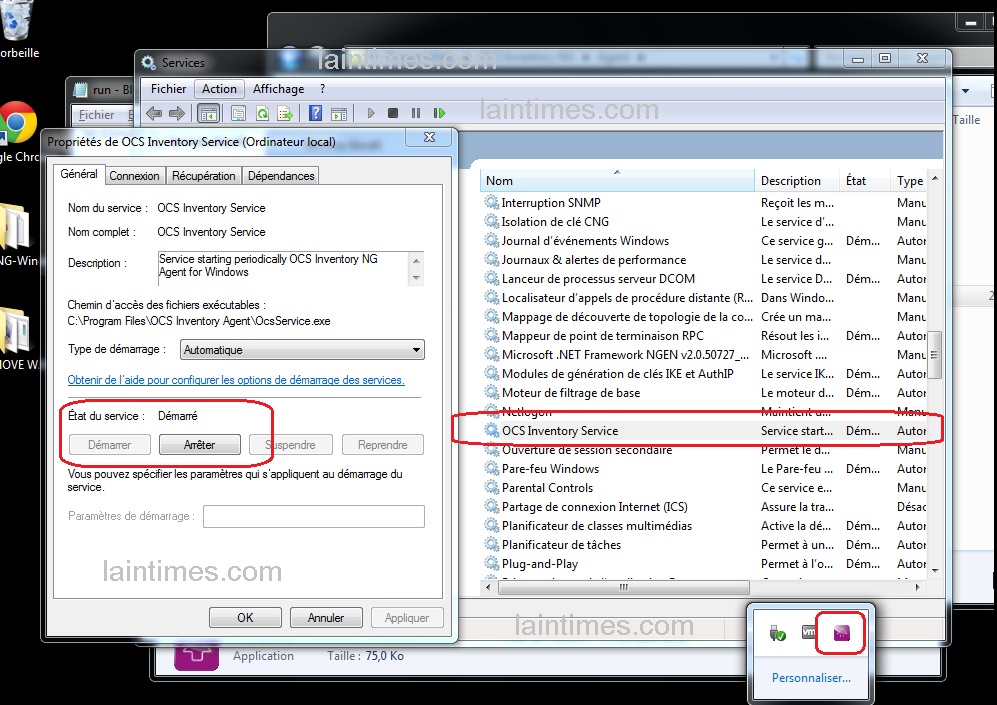Click the Reprendre button
This screenshot has width=997, height=705.
point(383,444)
